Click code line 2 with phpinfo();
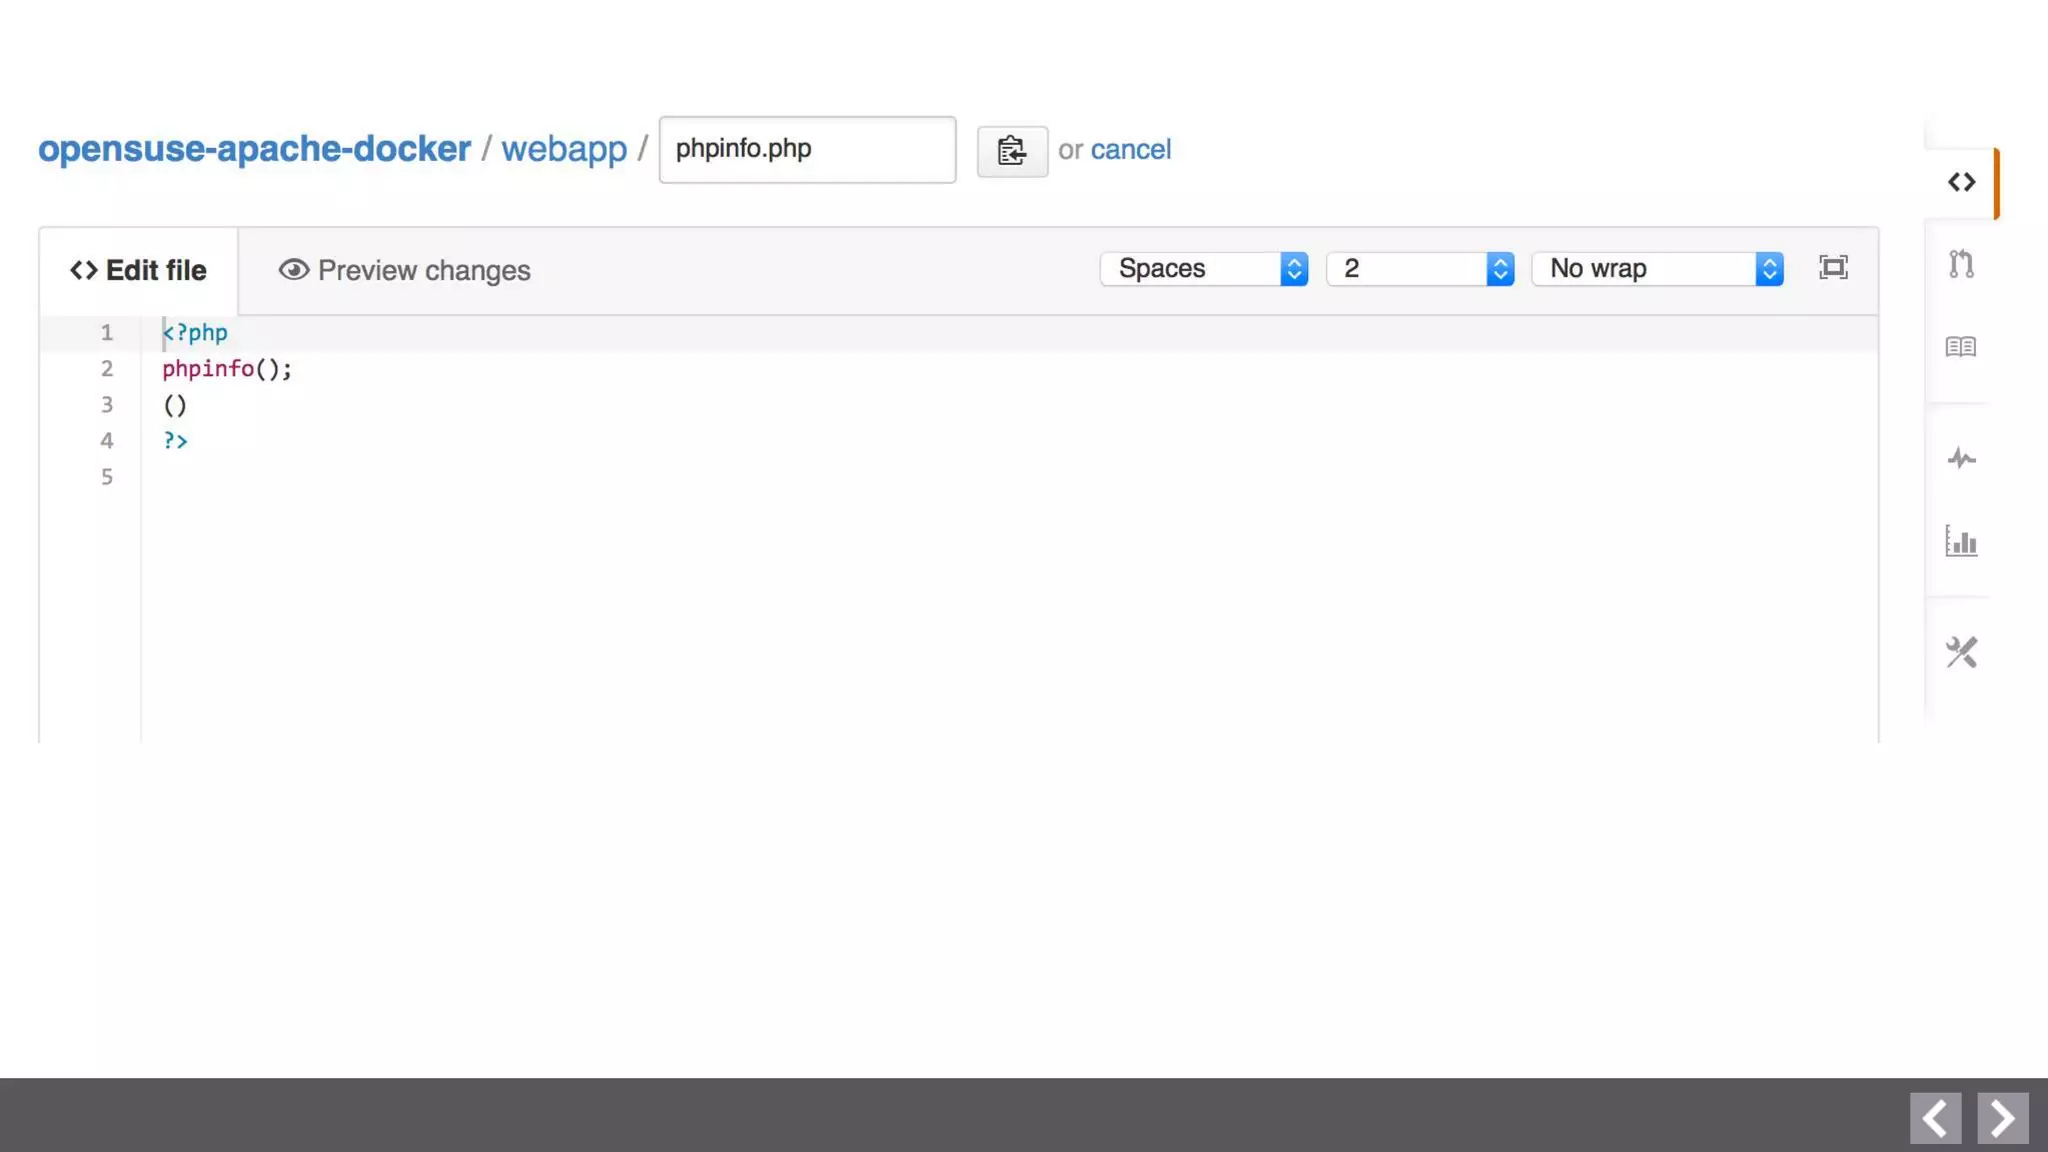This screenshot has height=1152, width=2048. pyautogui.click(x=227, y=369)
